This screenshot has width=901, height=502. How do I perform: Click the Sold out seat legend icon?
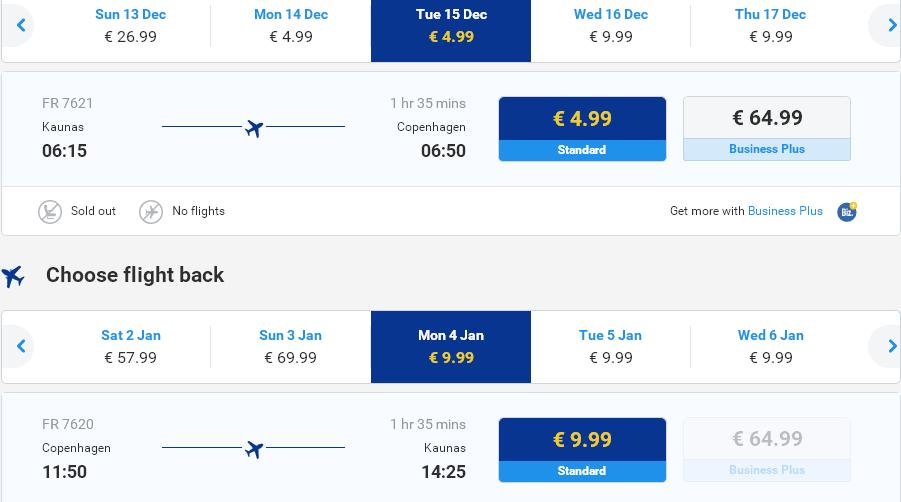[x=50, y=211]
